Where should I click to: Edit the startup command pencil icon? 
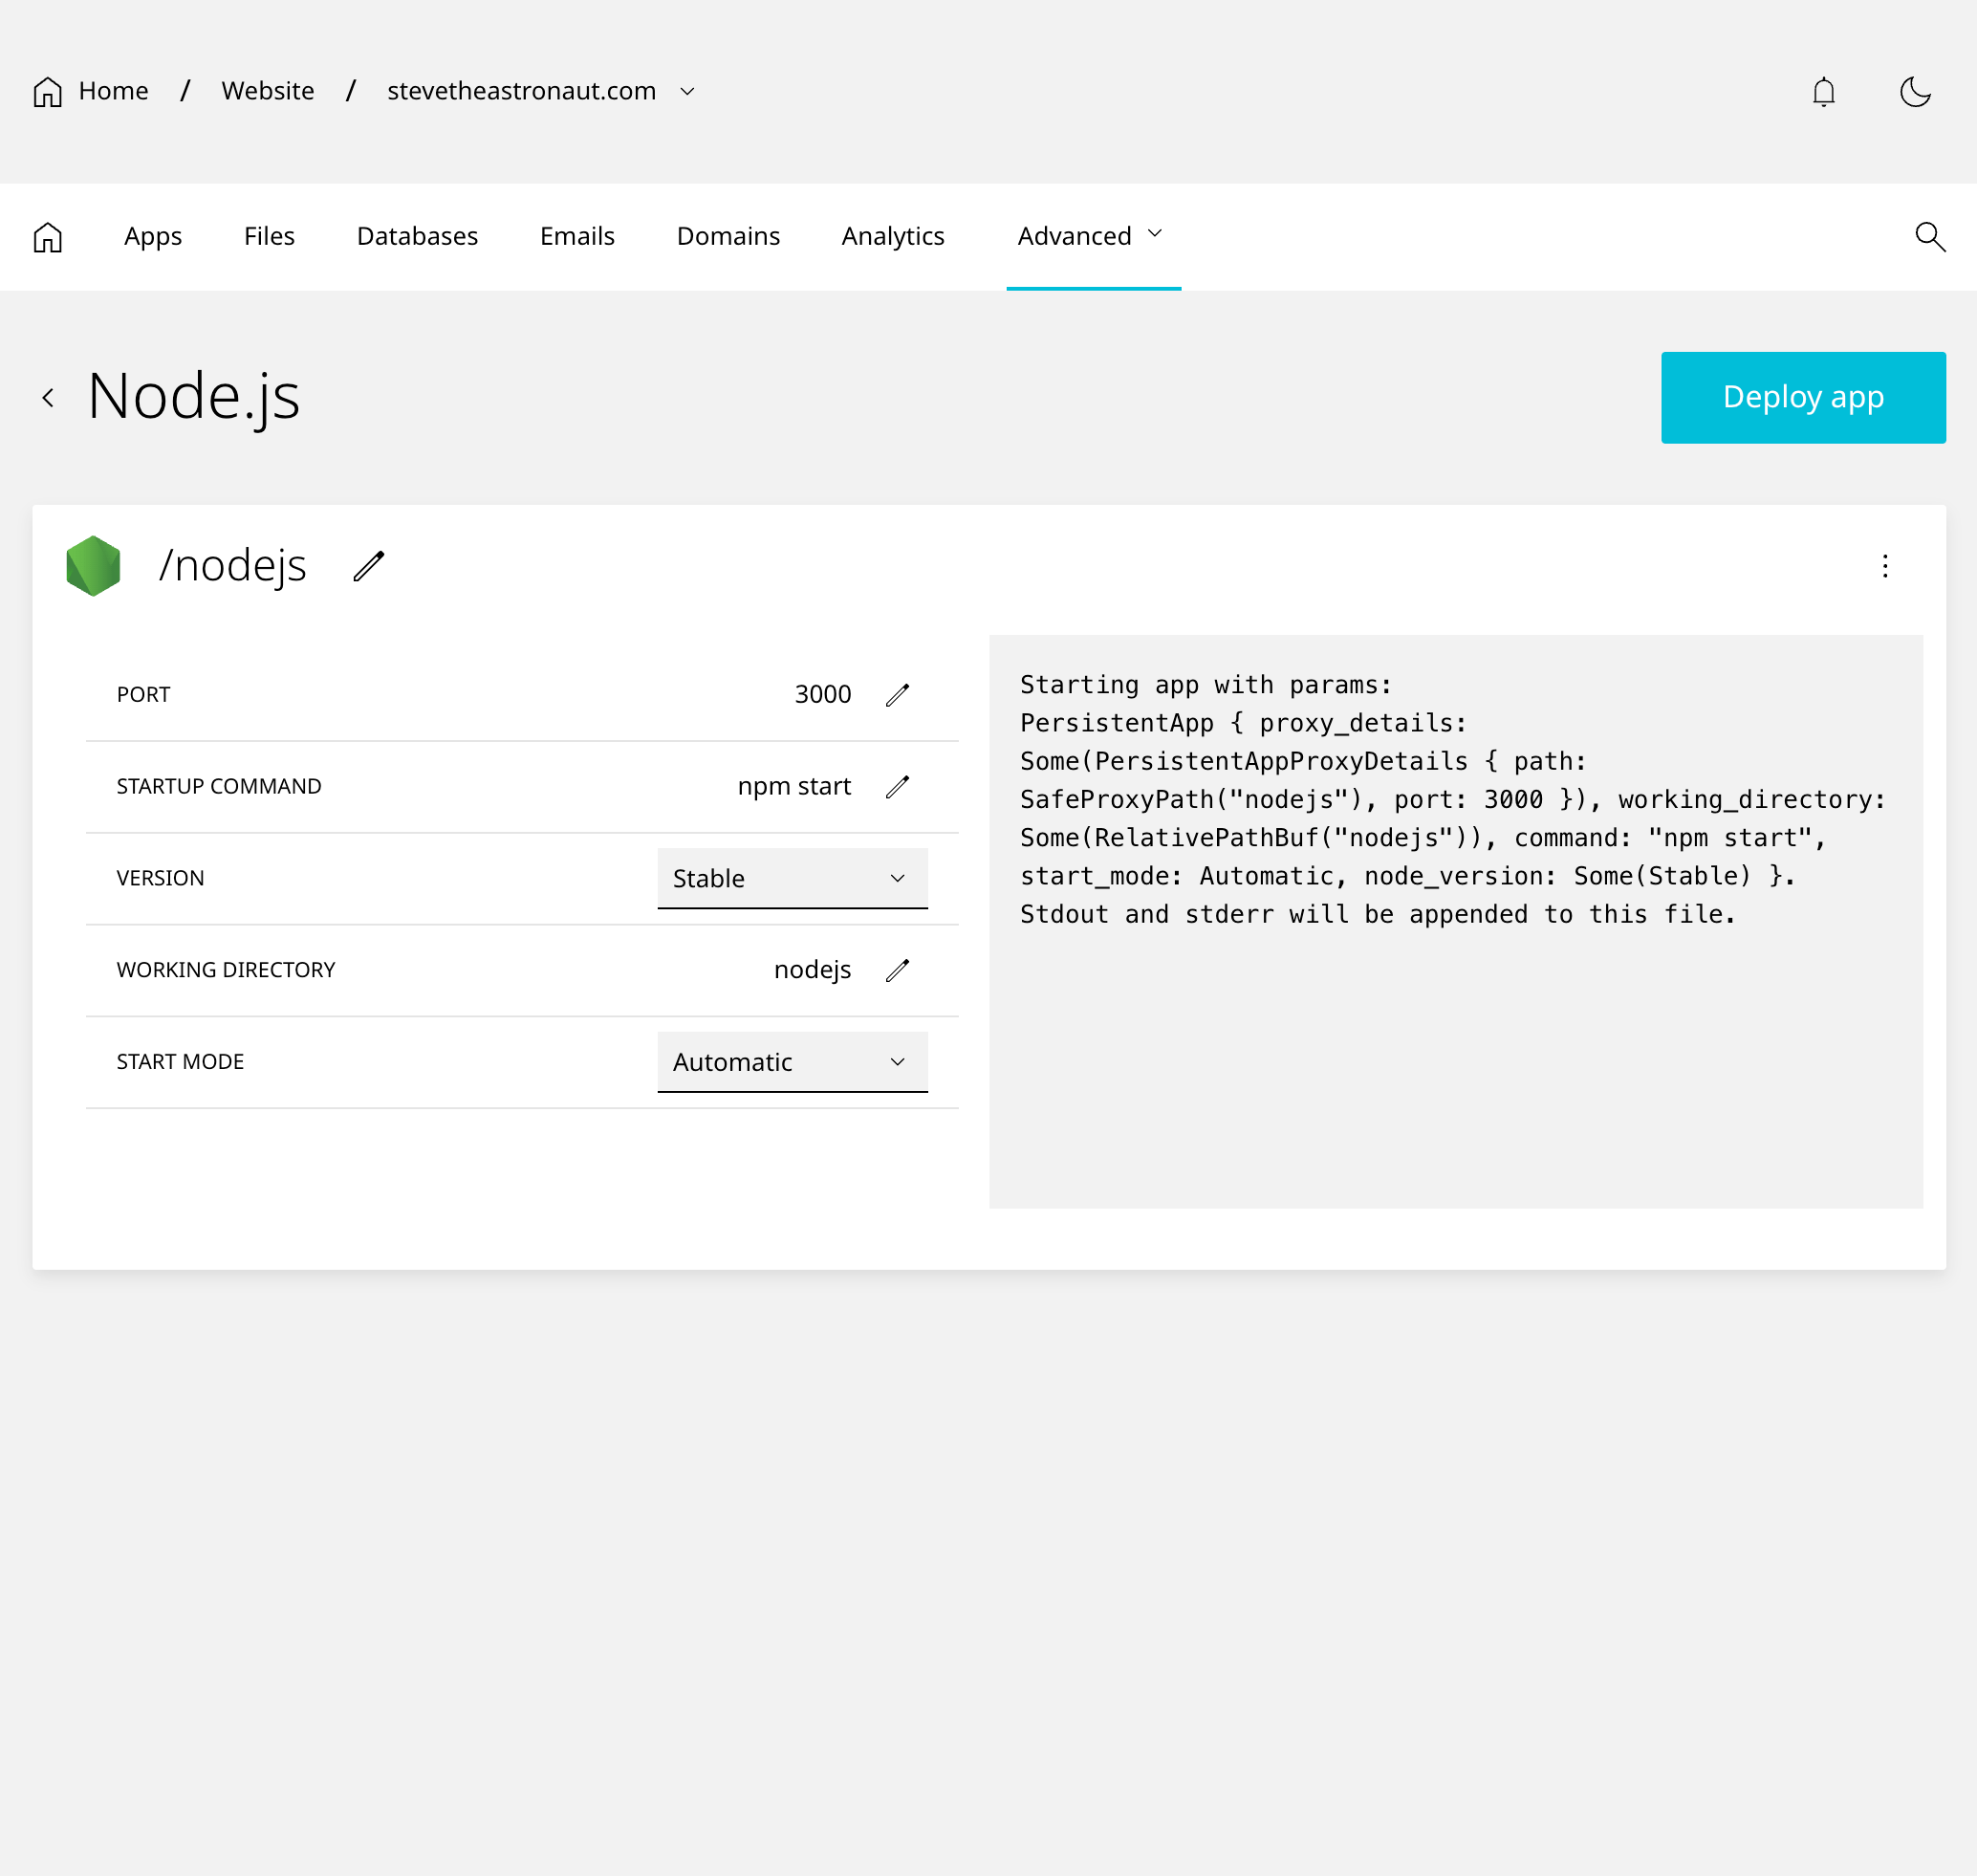[897, 787]
